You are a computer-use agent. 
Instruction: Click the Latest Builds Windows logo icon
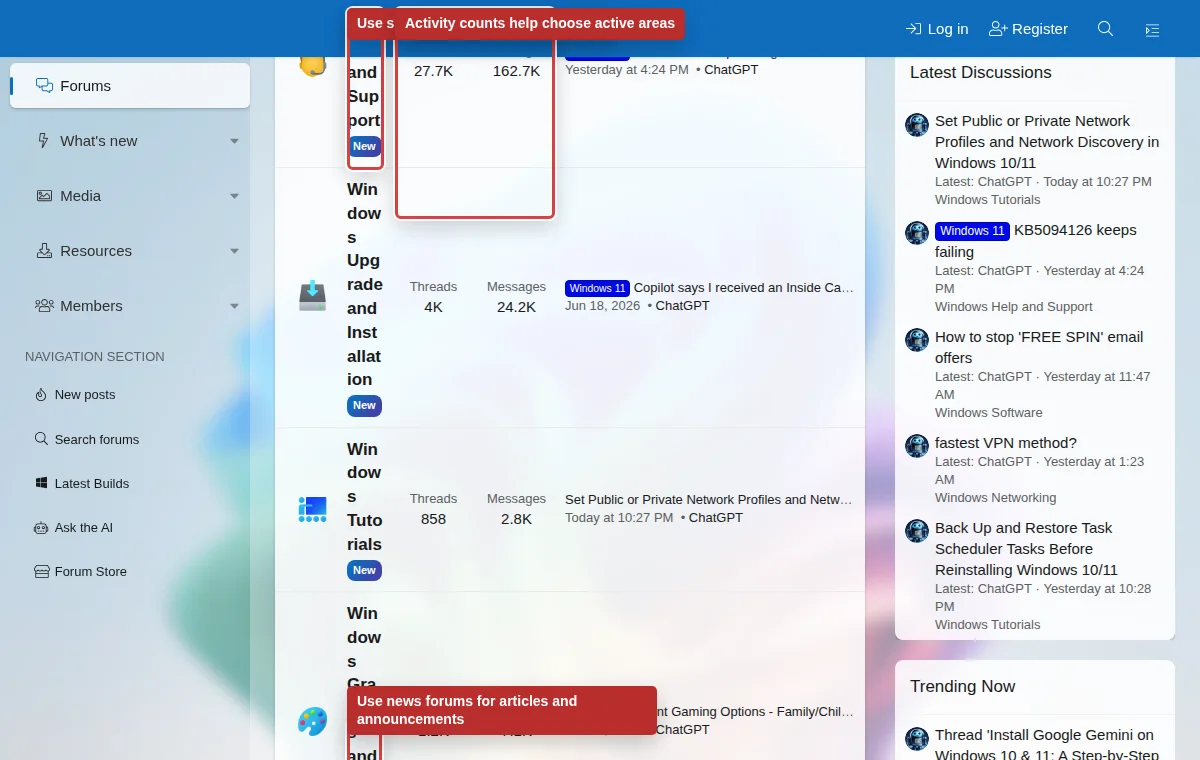coord(41,483)
